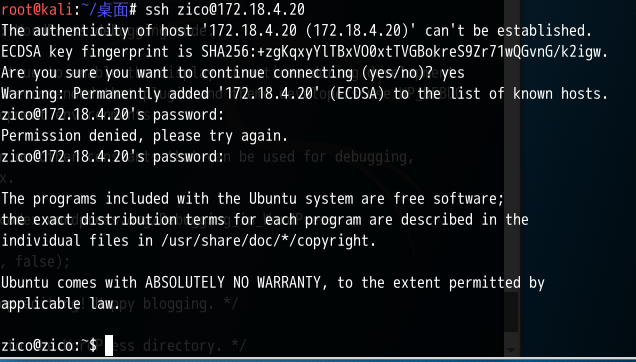Click the 'Ubuntu system are free software' text
This screenshot has width=636, height=362.
[376, 199]
